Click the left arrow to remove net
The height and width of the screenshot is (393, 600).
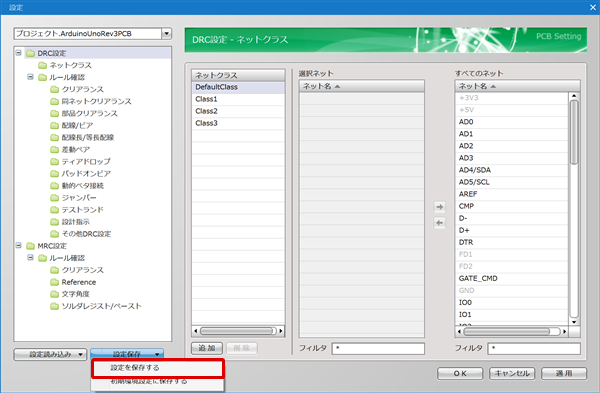(440, 222)
